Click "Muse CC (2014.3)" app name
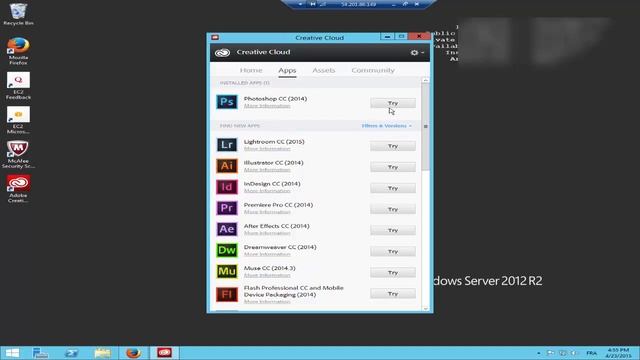 (x=269, y=268)
